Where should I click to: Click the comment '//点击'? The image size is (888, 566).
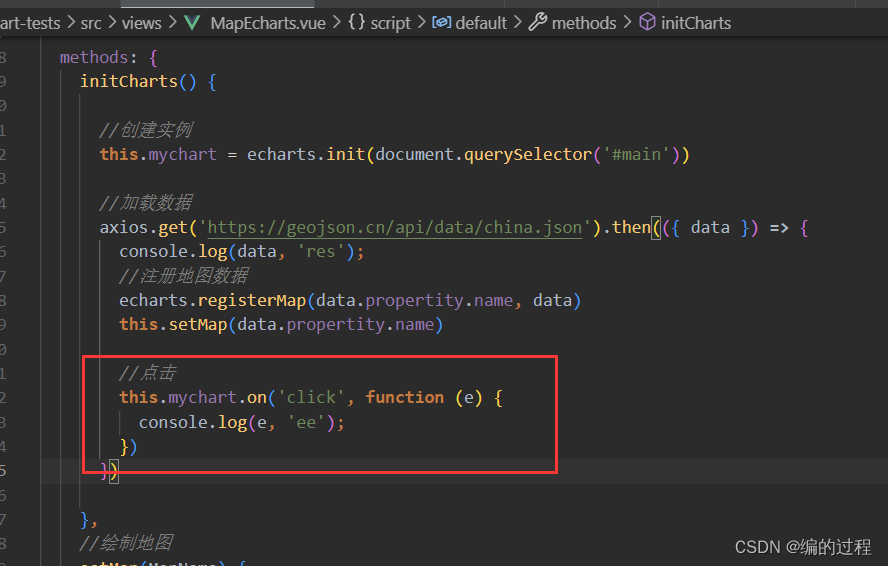[x=147, y=373]
